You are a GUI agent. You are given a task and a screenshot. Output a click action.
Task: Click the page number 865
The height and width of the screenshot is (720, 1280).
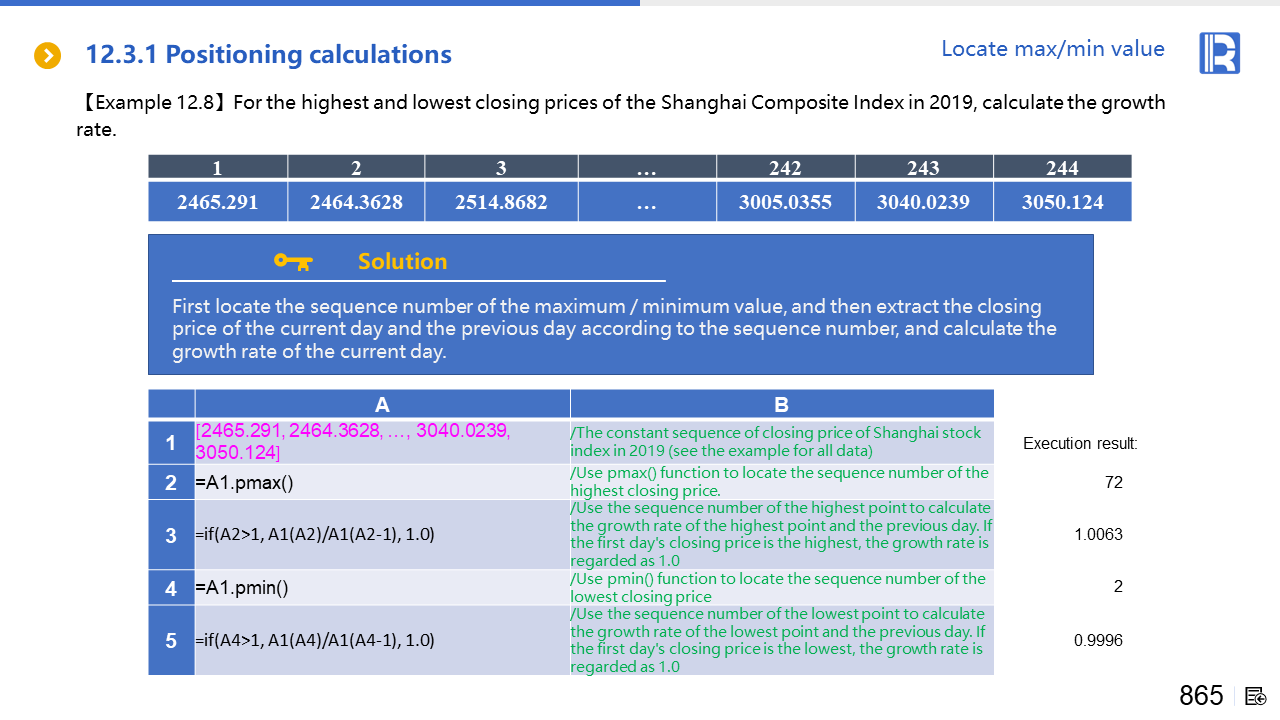(1200, 696)
